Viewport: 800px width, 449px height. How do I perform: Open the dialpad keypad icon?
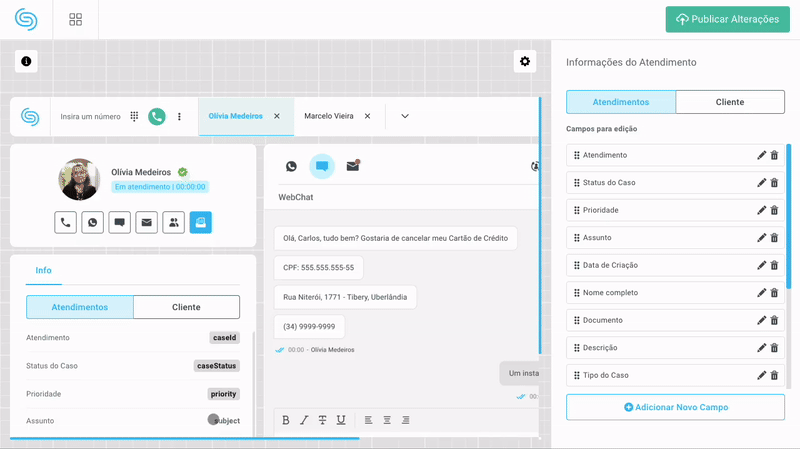click(x=134, y=116)
